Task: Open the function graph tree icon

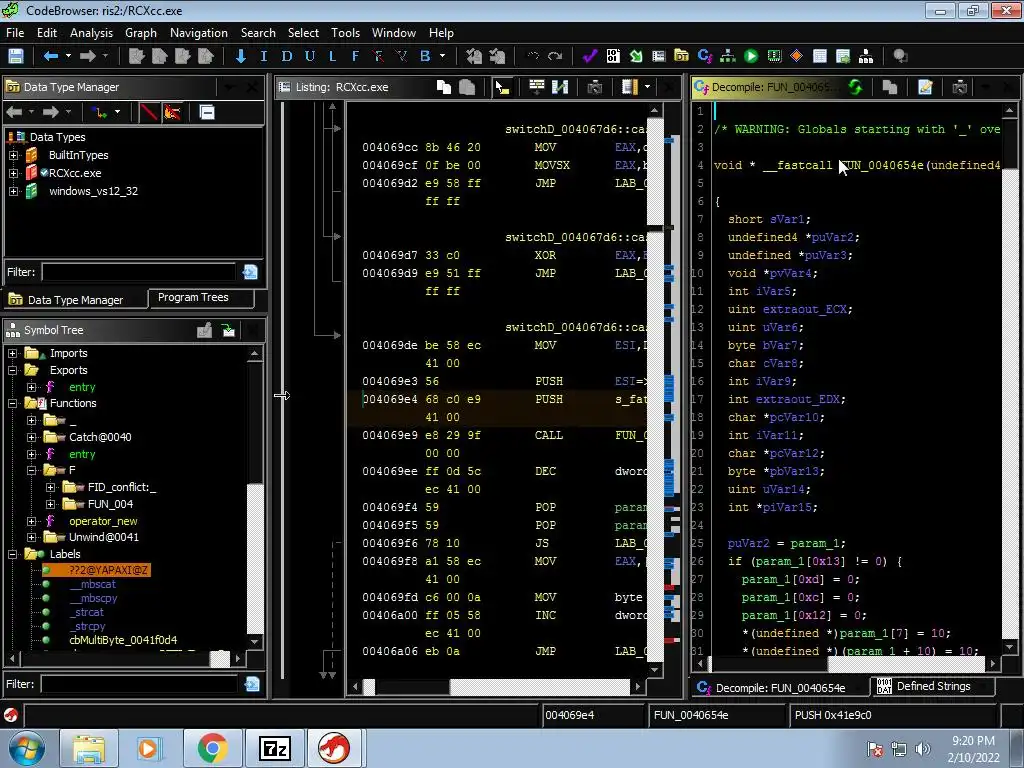Action: (728, 56)
